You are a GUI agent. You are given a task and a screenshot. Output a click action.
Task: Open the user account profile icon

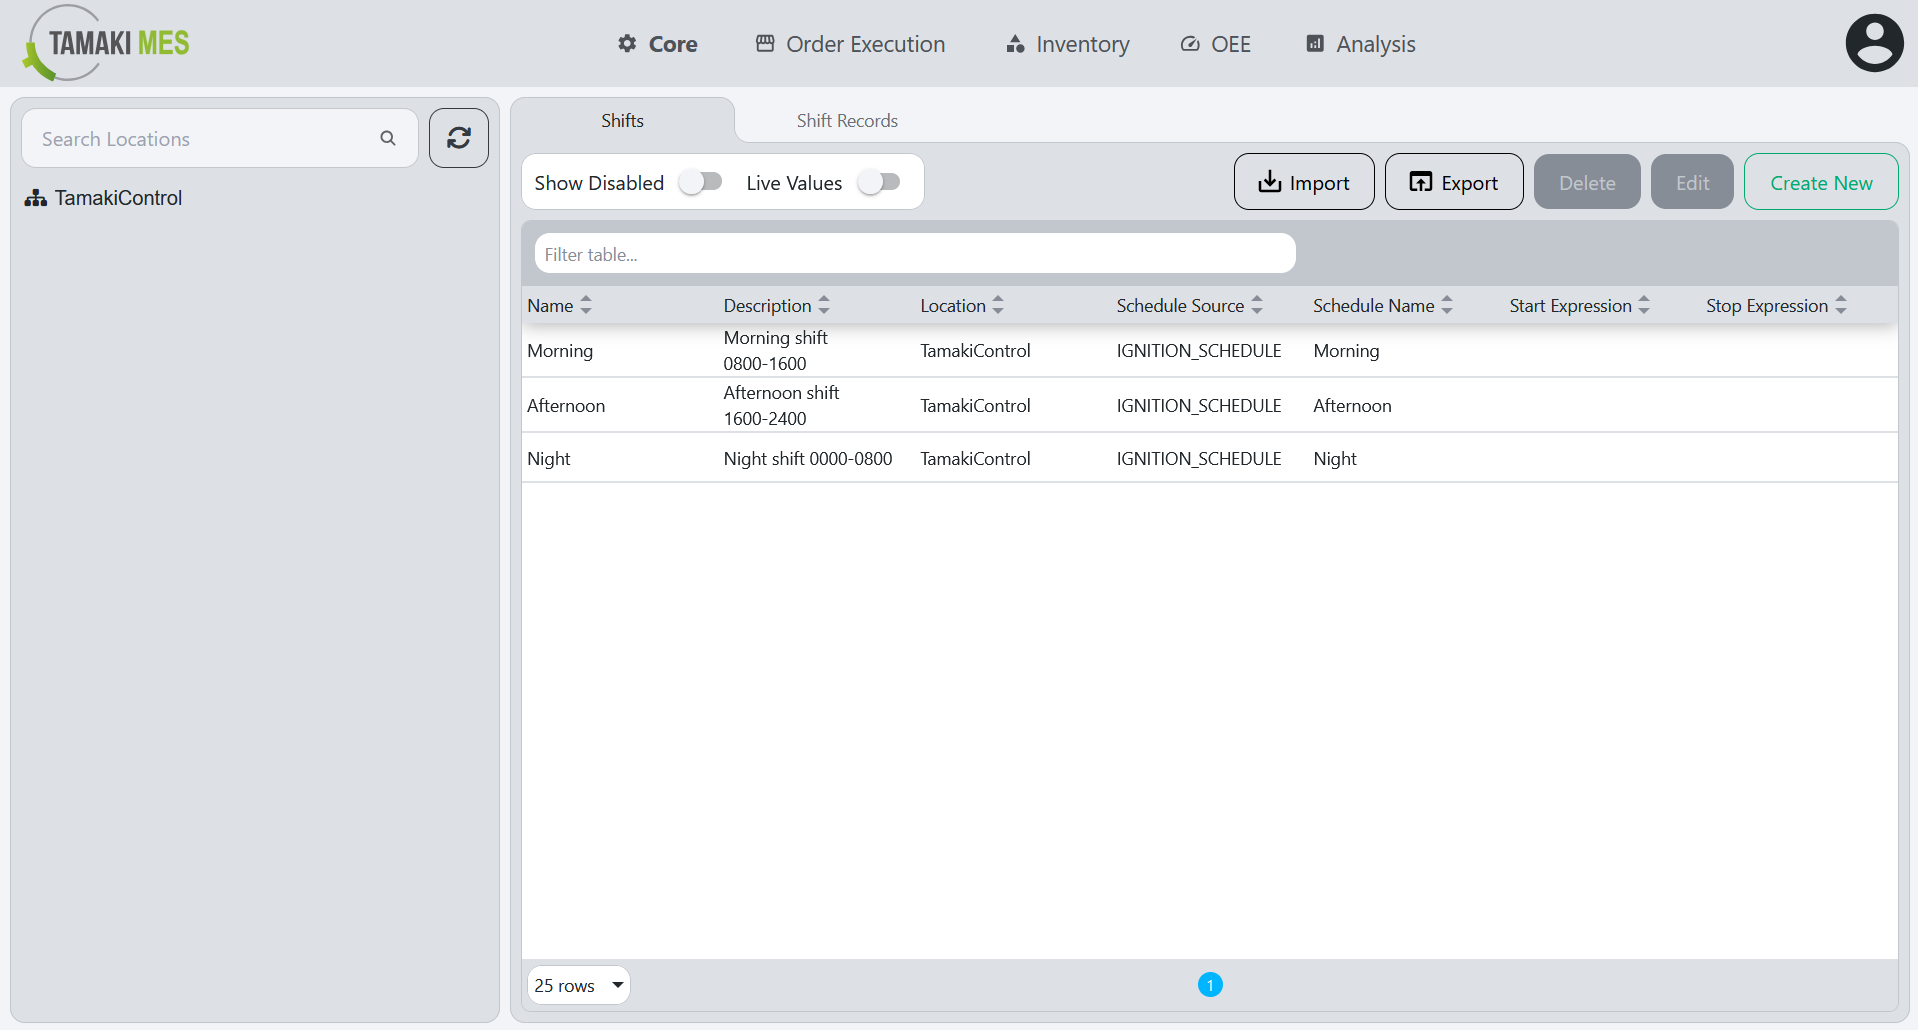[1874, 42]
